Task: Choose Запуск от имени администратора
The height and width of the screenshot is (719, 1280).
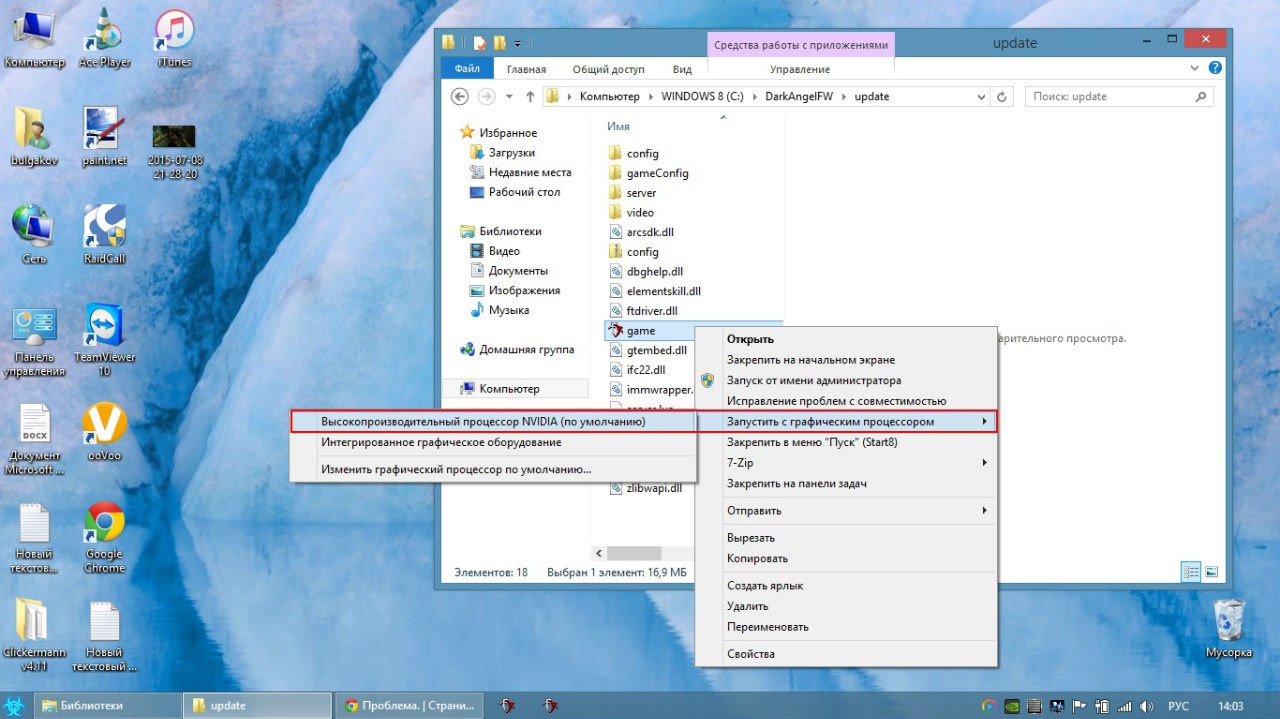Action: [x=846, y=380]
